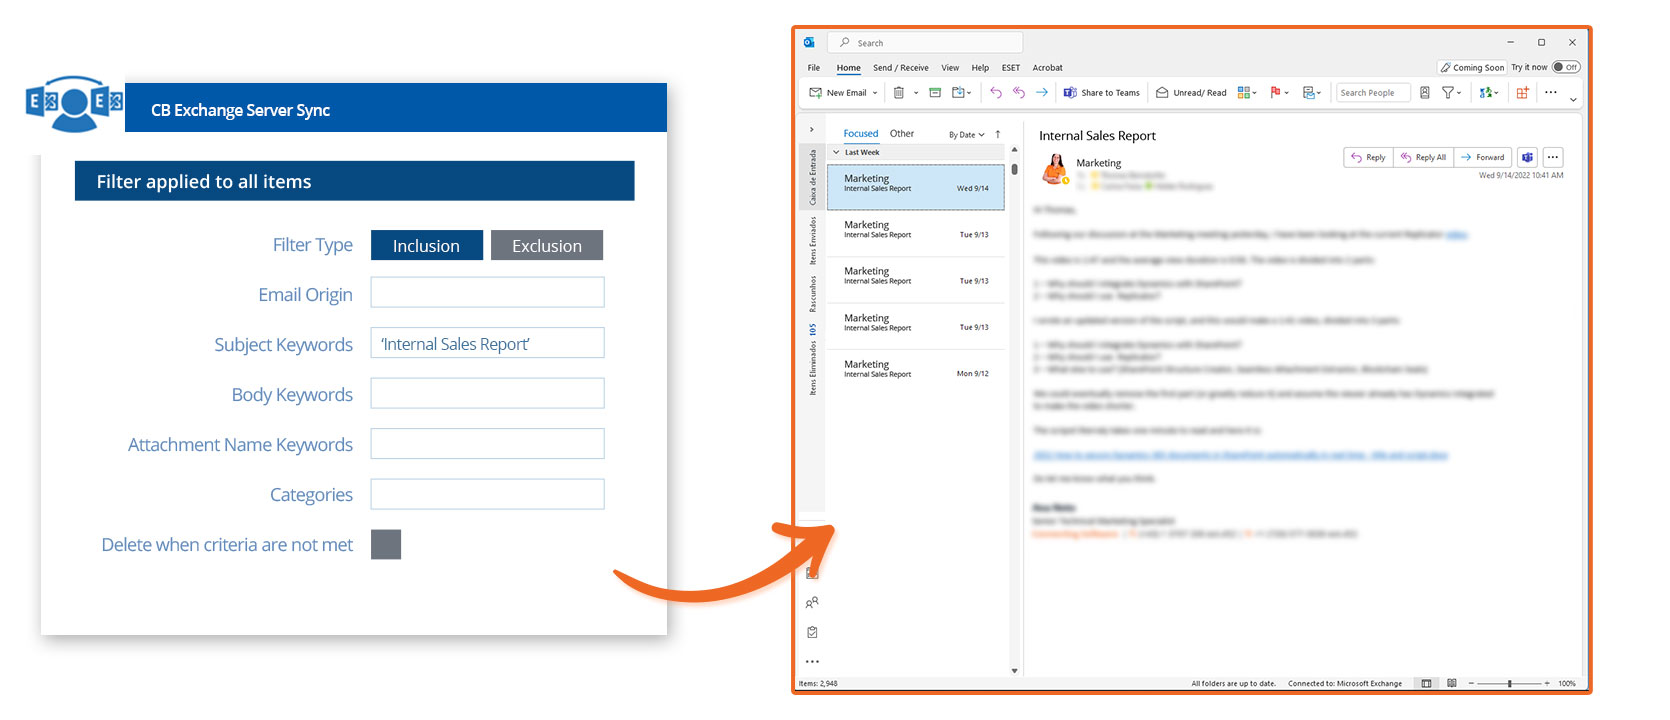The width and height of the screenshot is (1670, 720).
Task: Select the Inclusion filter type
Action: coord(427,246)
